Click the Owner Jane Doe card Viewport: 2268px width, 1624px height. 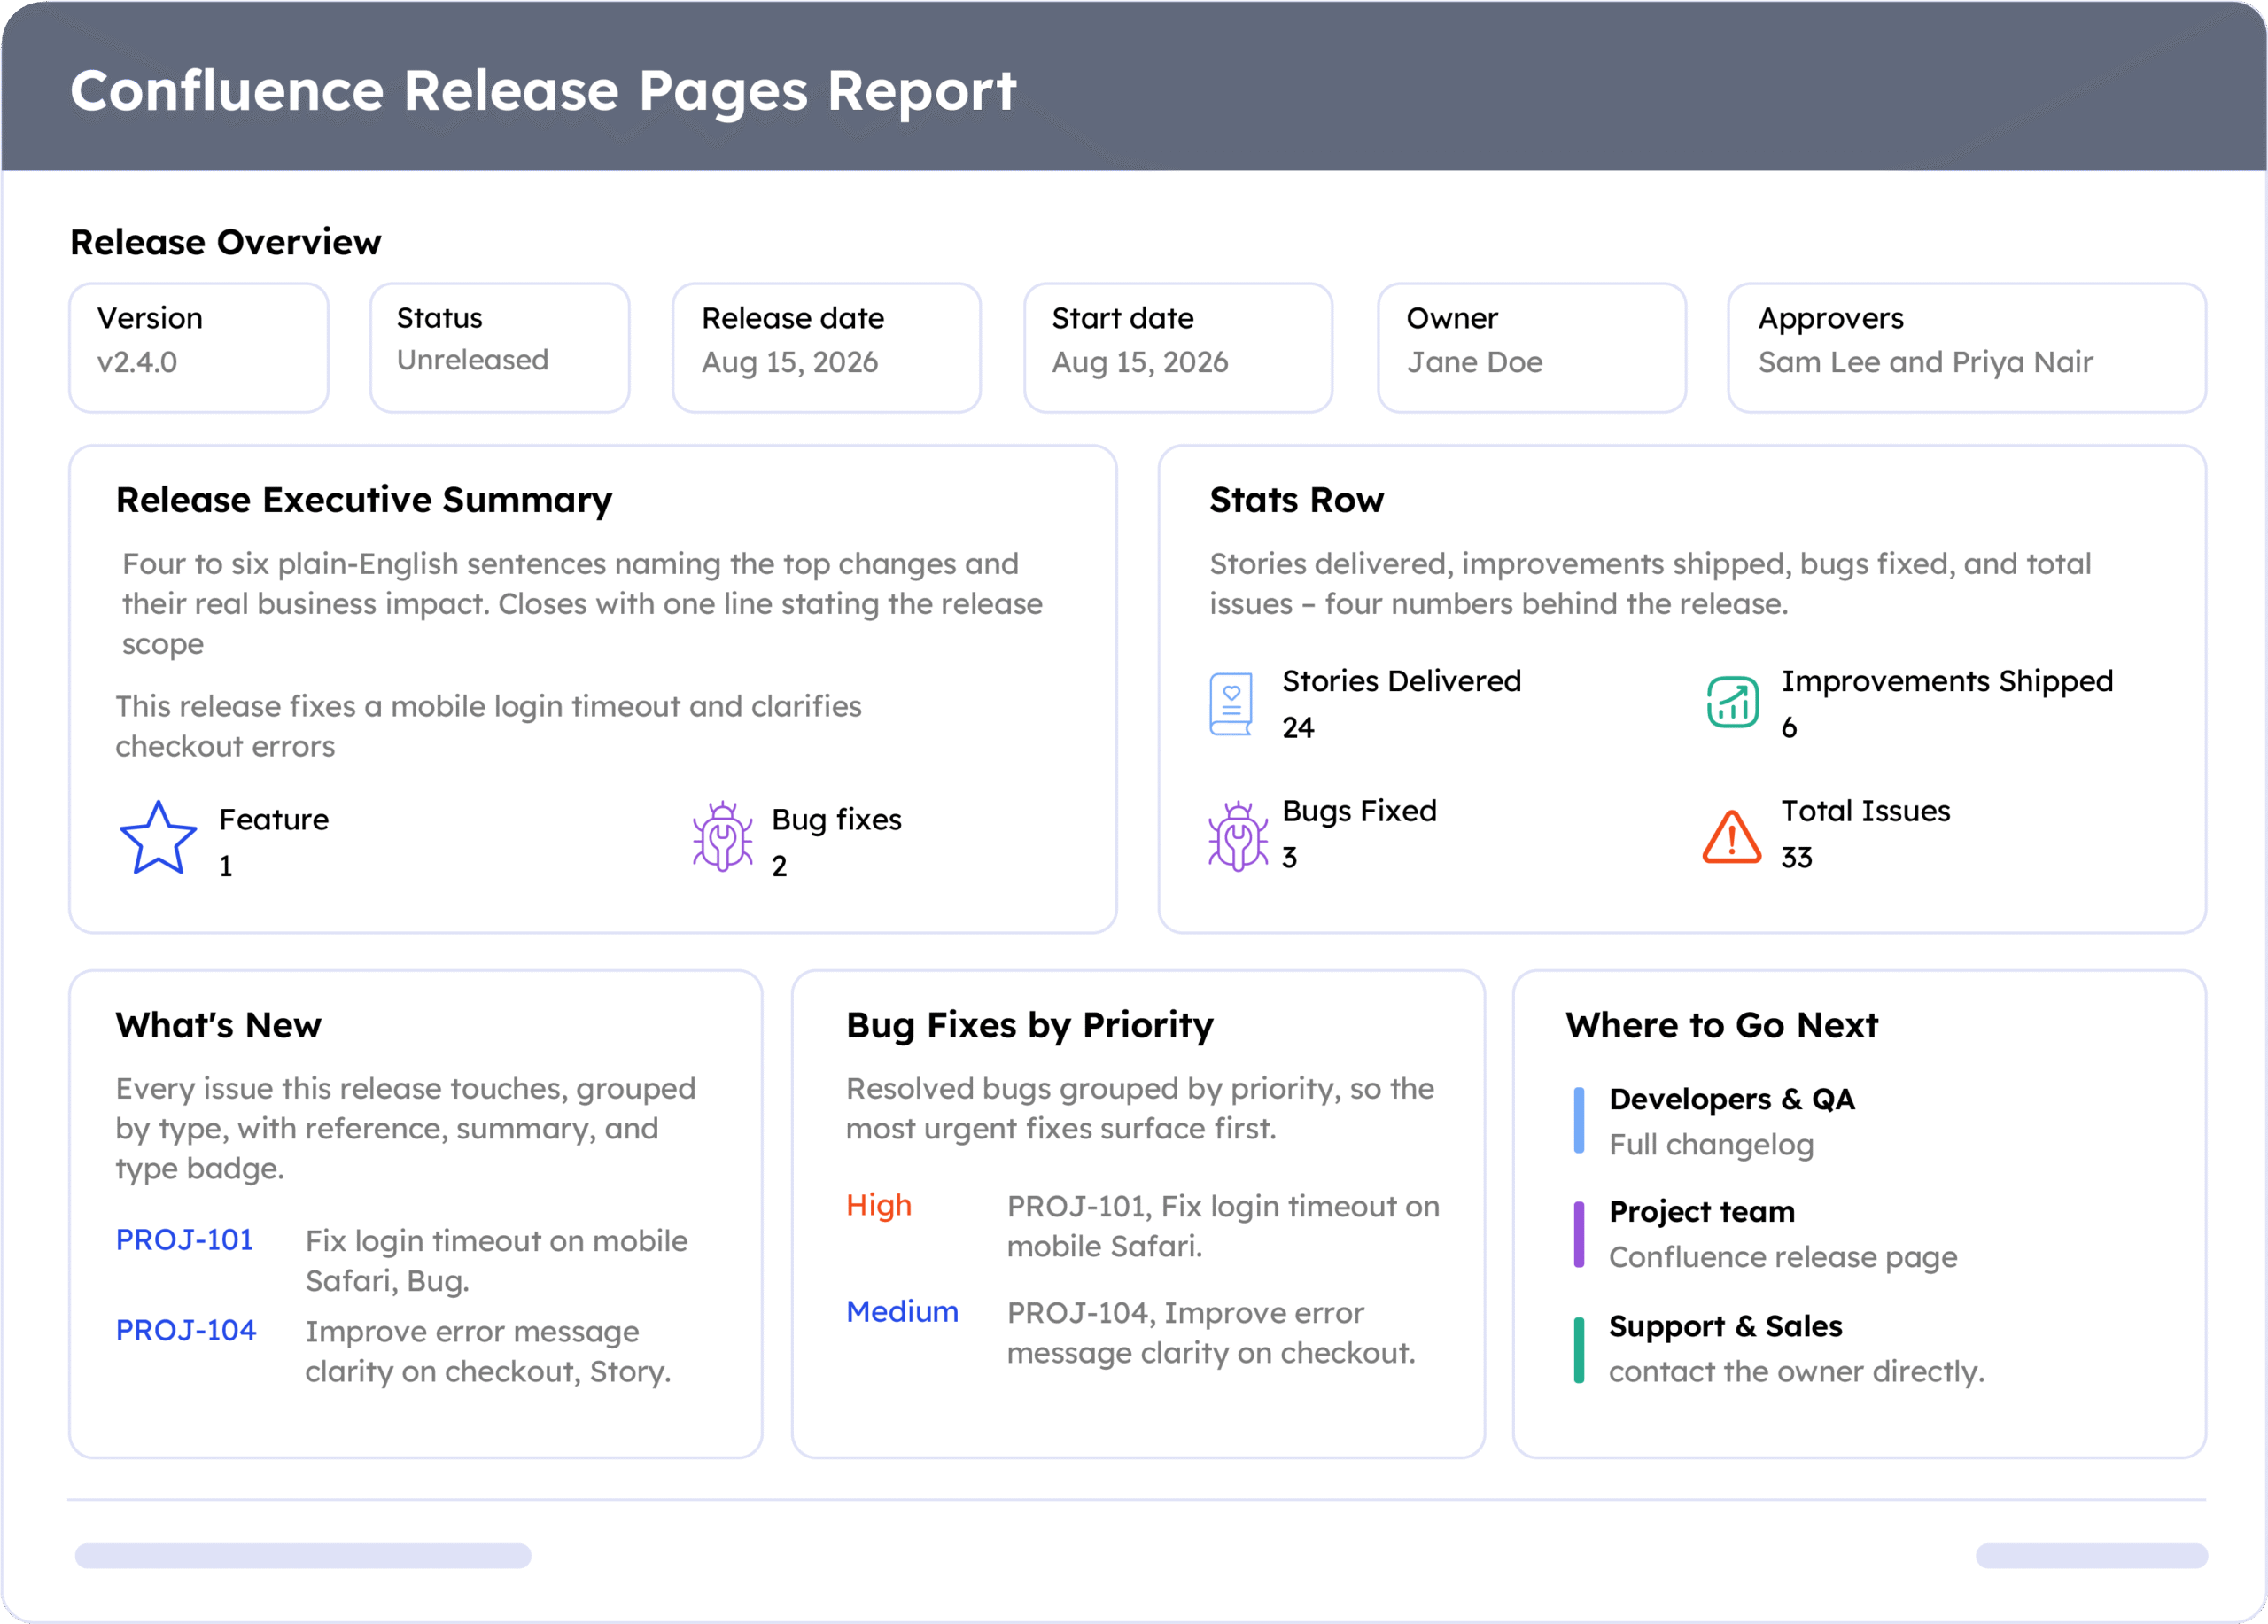point(1532,348)
